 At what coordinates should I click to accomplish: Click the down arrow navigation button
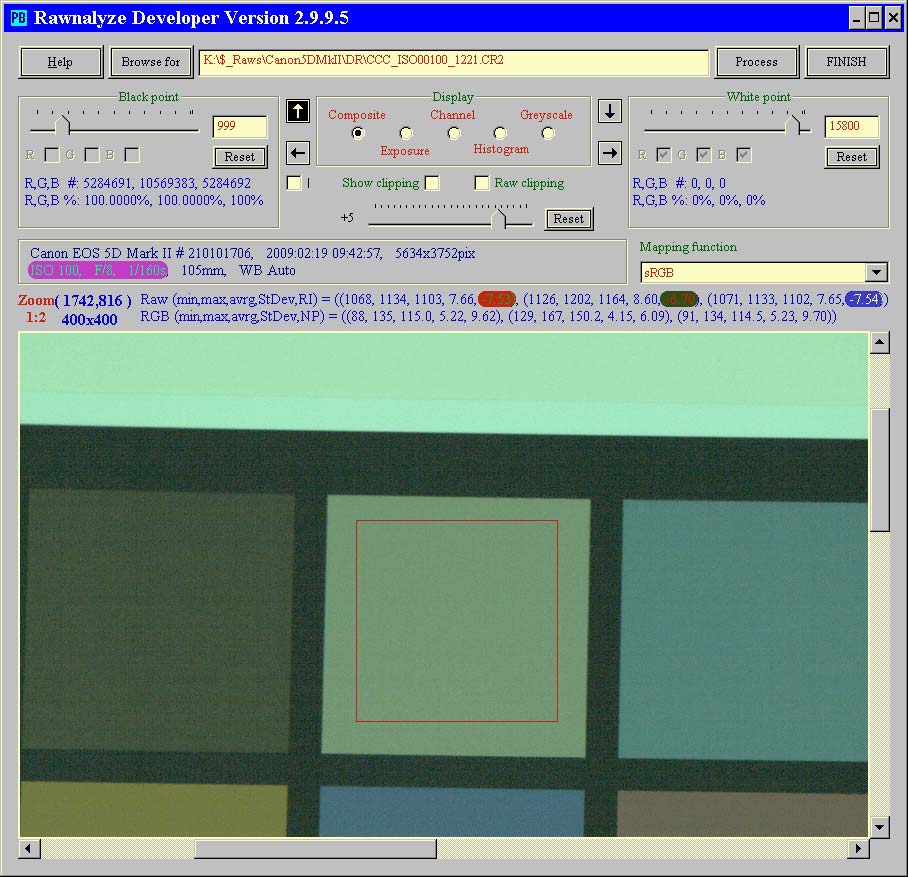pos(609,111)
